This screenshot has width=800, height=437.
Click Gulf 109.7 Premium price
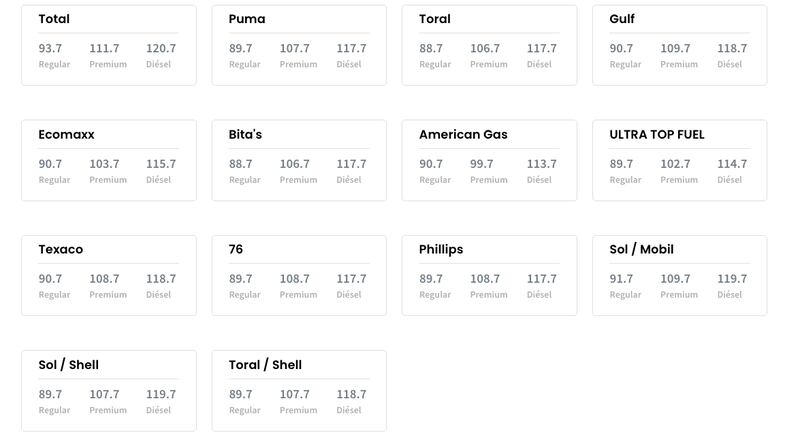click(675, 48)
